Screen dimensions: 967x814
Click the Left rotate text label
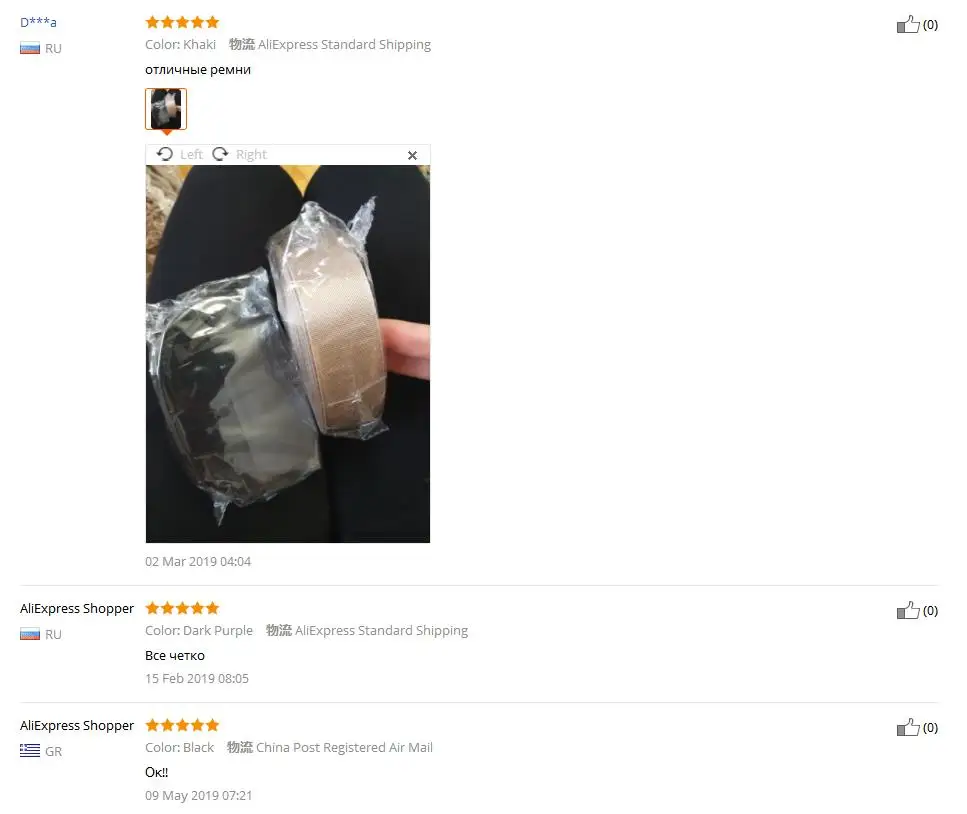191,154
